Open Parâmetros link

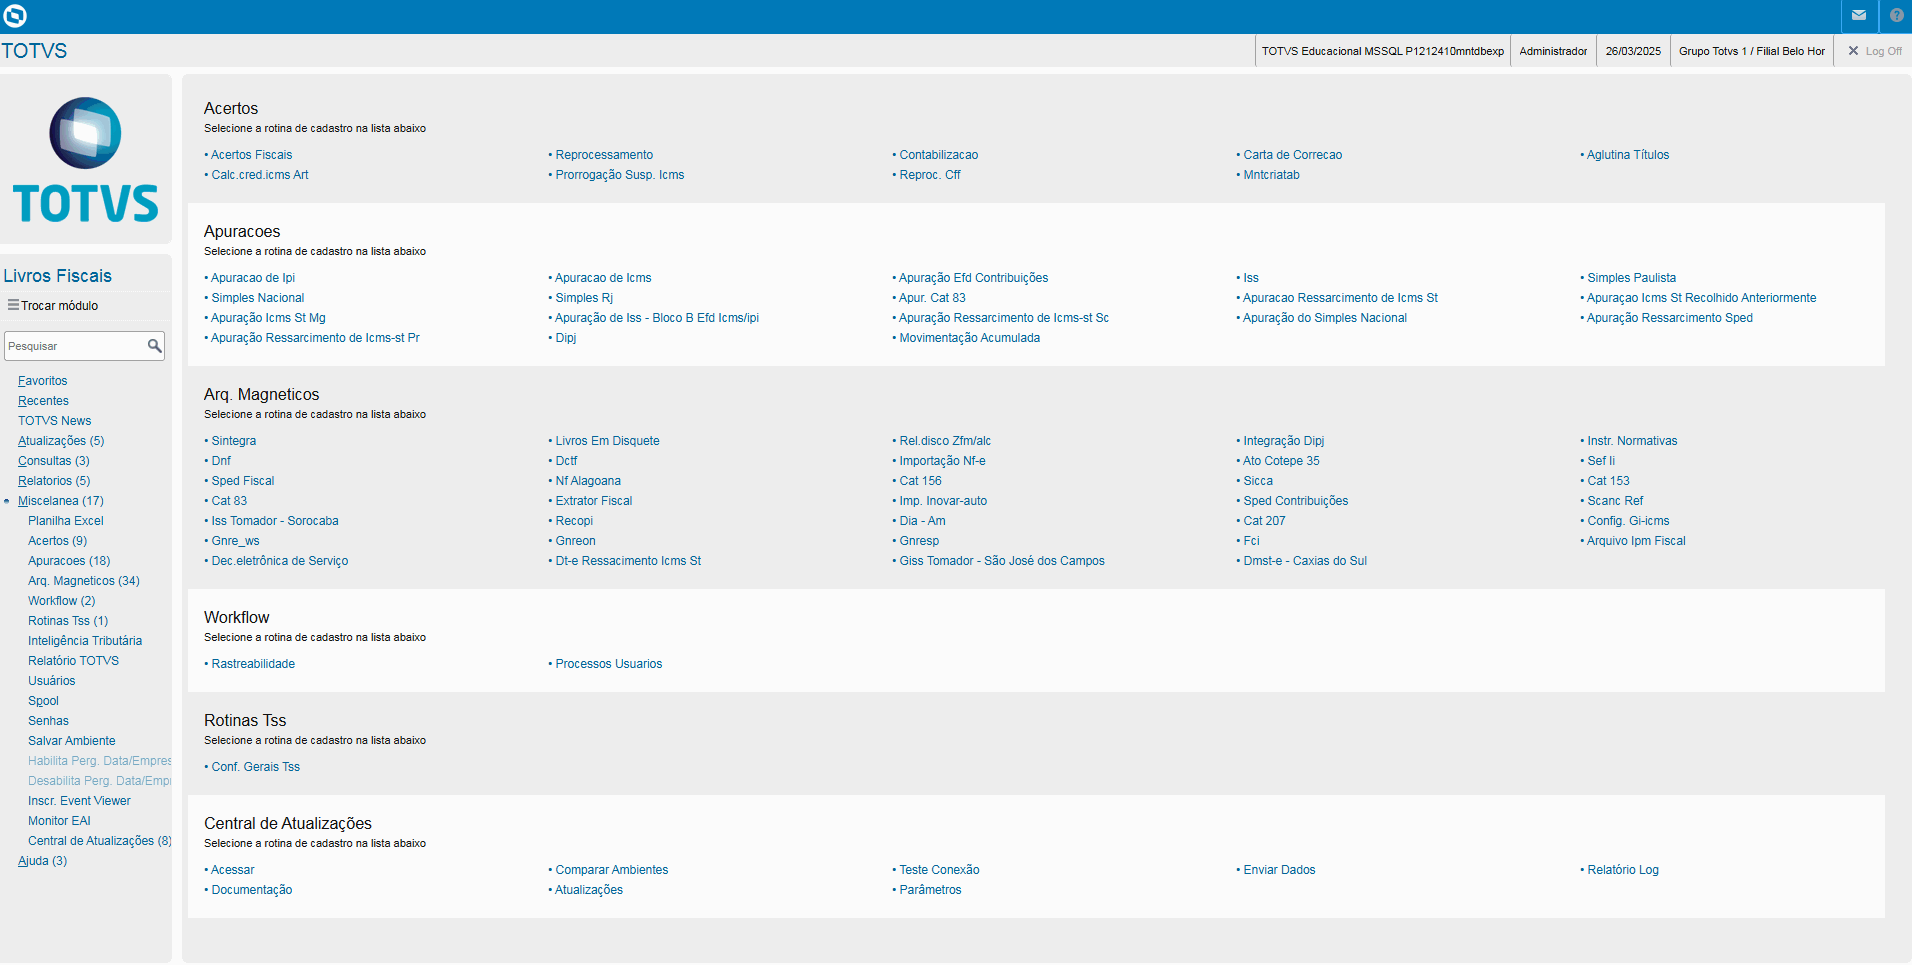click(x=931, y=890)
